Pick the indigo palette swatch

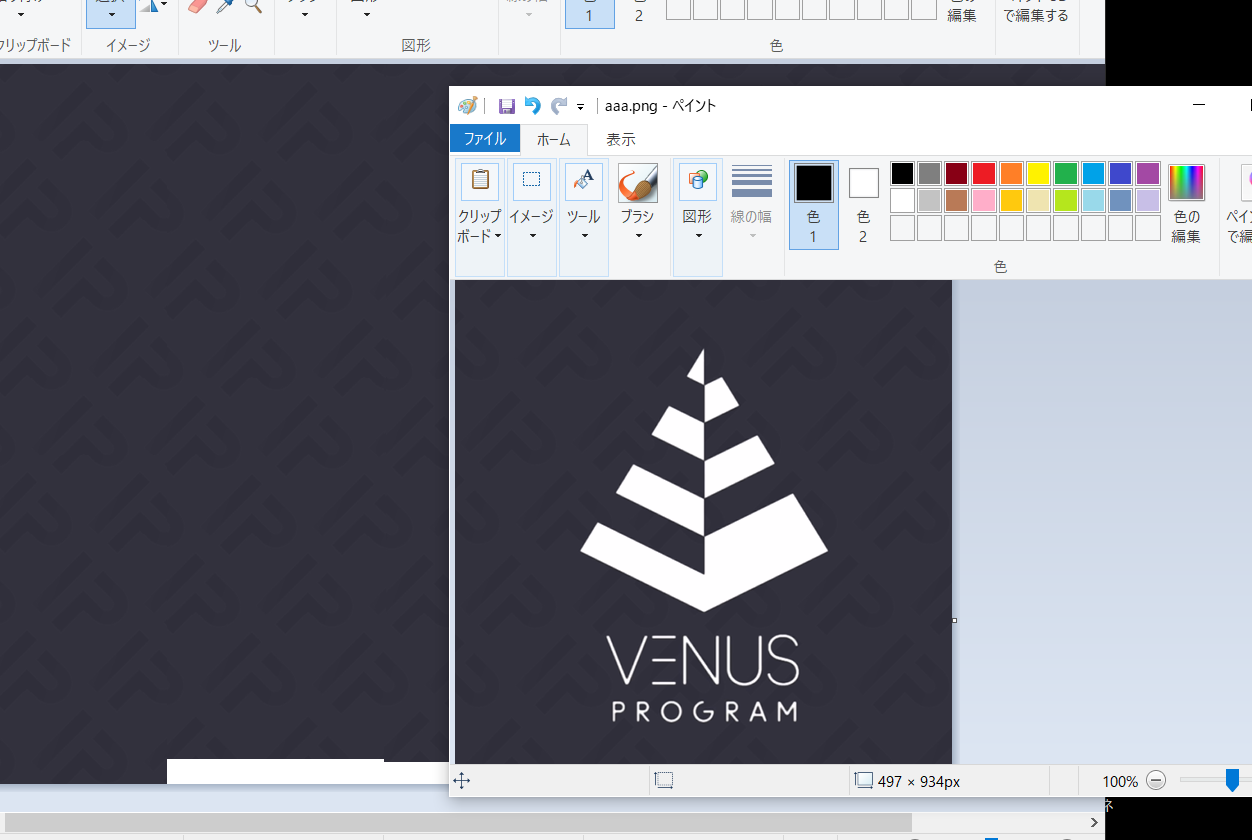pos(1120,174)
